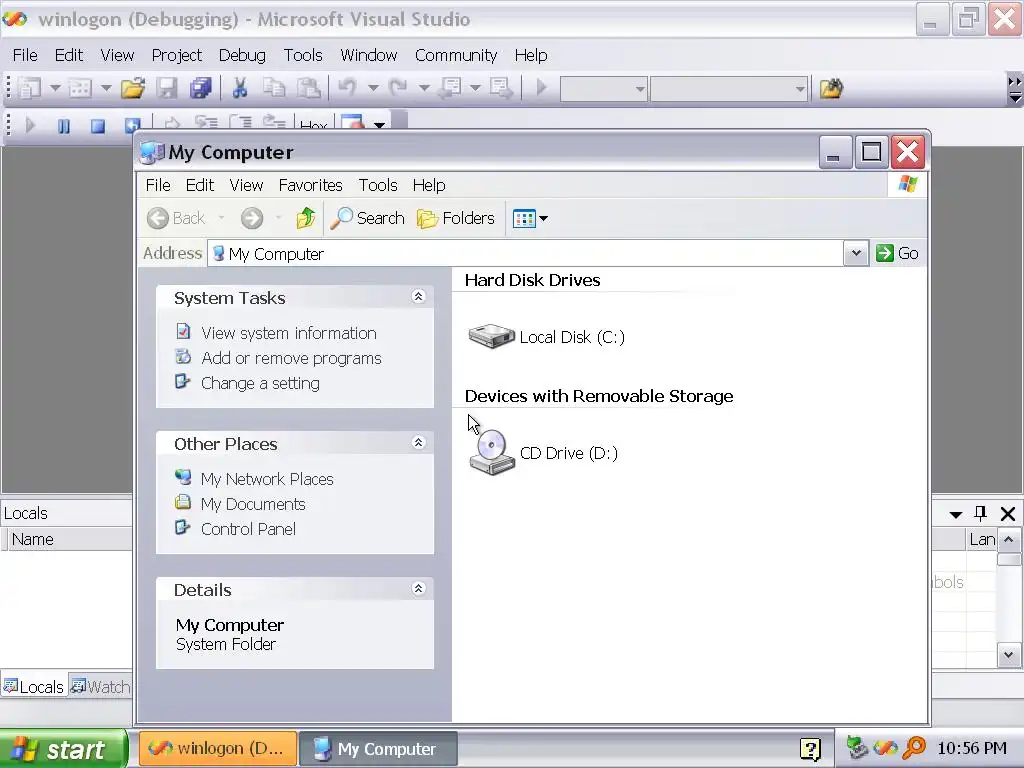The image size is (1024, 768).
Task: Click the Step Into icon
Action: (206, 122)
